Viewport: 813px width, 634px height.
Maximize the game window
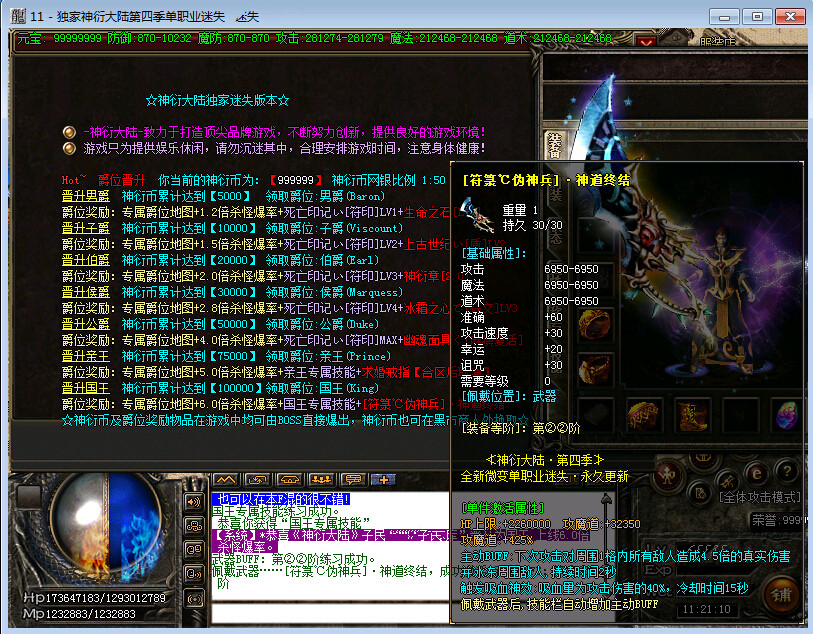[x=757, y=17]
